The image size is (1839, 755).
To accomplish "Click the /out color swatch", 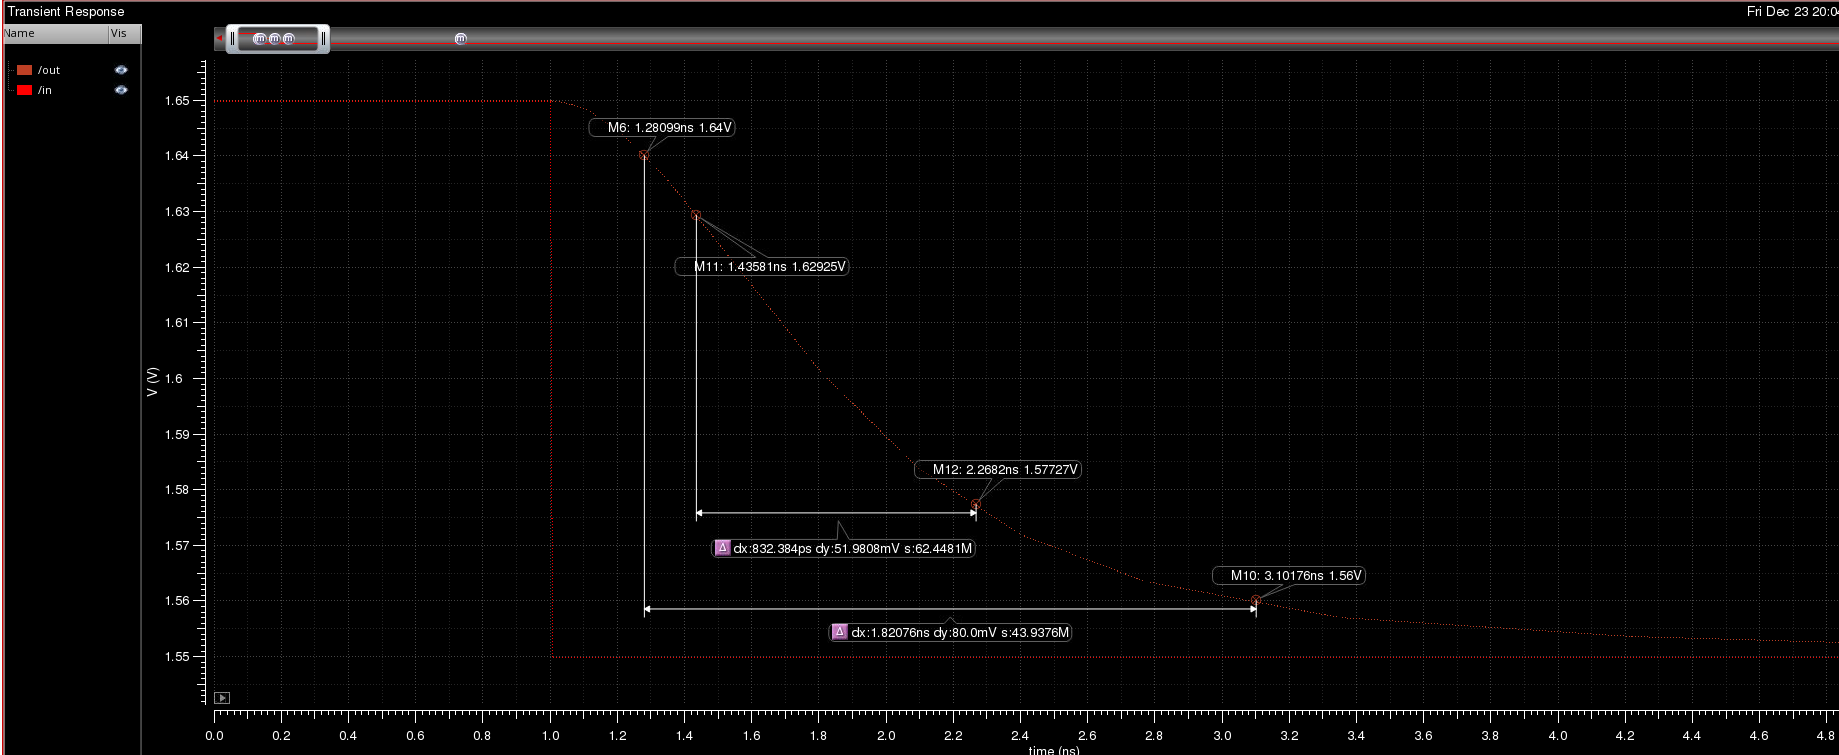I will tap(25, 70).
